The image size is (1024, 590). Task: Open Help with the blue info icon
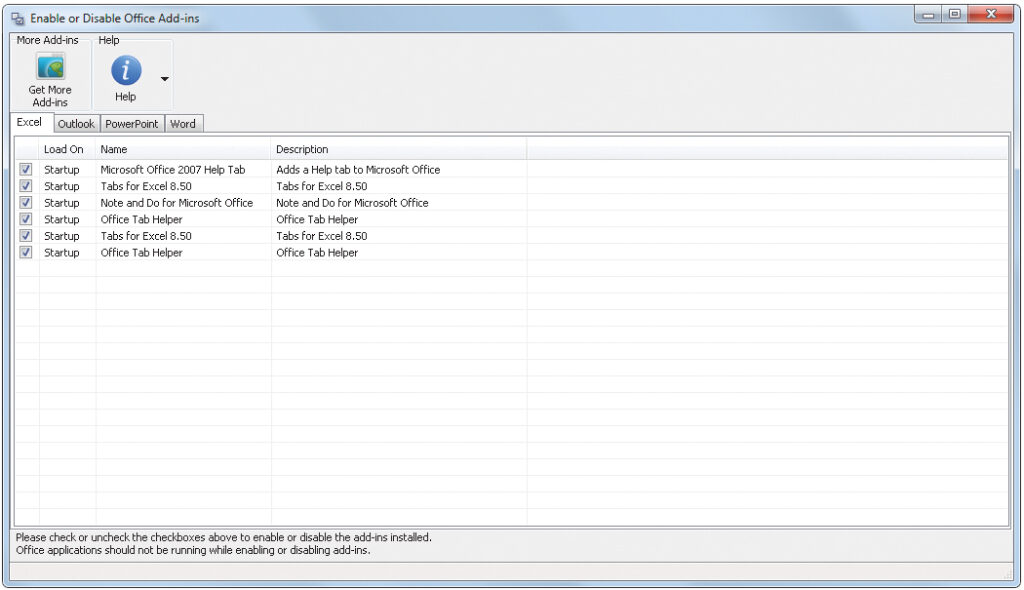(126, 71)
